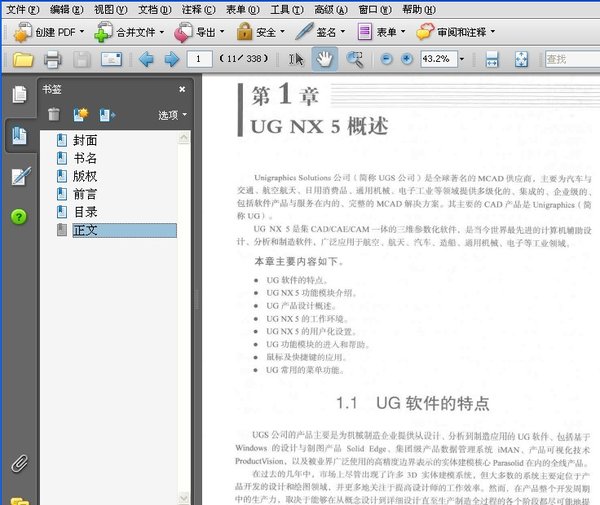This screenshot has height=505, width=600.
Task: Create a new bookmark
Action: coord(80,114)
